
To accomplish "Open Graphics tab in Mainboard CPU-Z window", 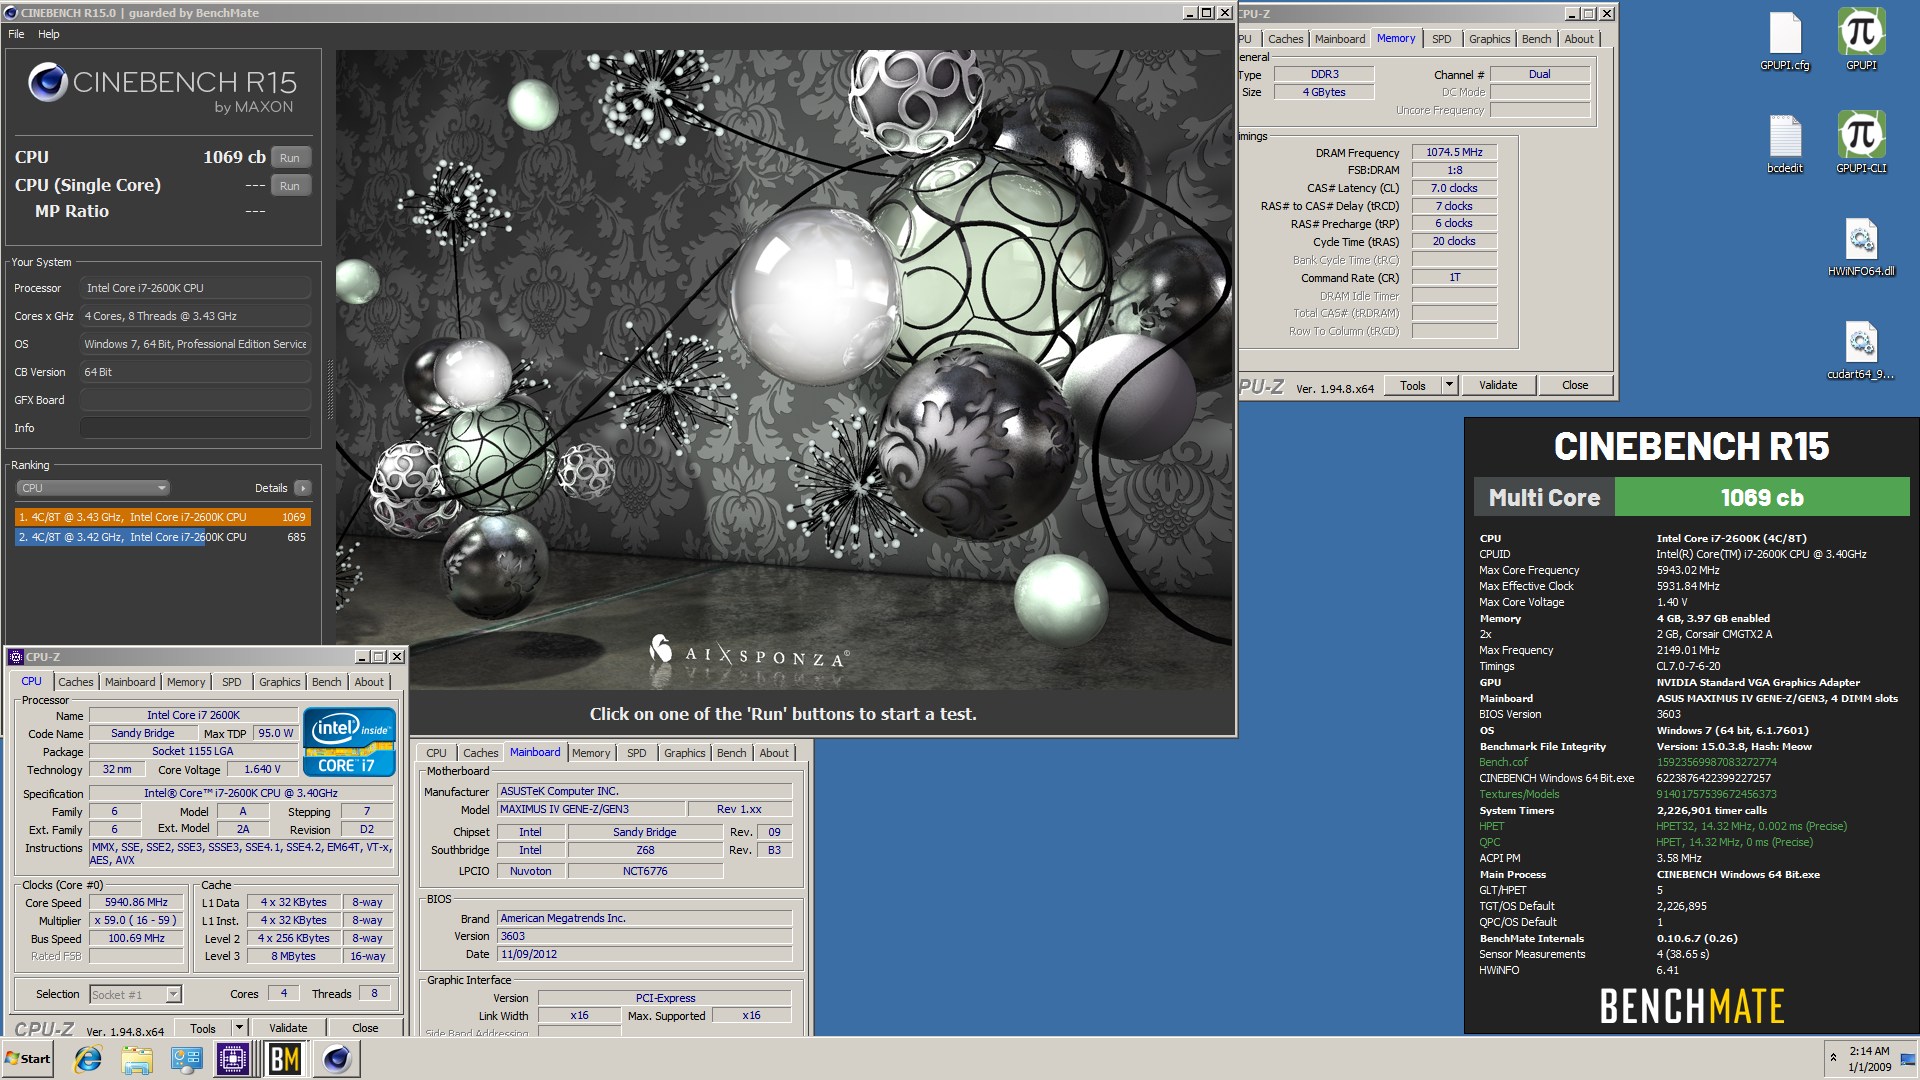I will [685, 753].
